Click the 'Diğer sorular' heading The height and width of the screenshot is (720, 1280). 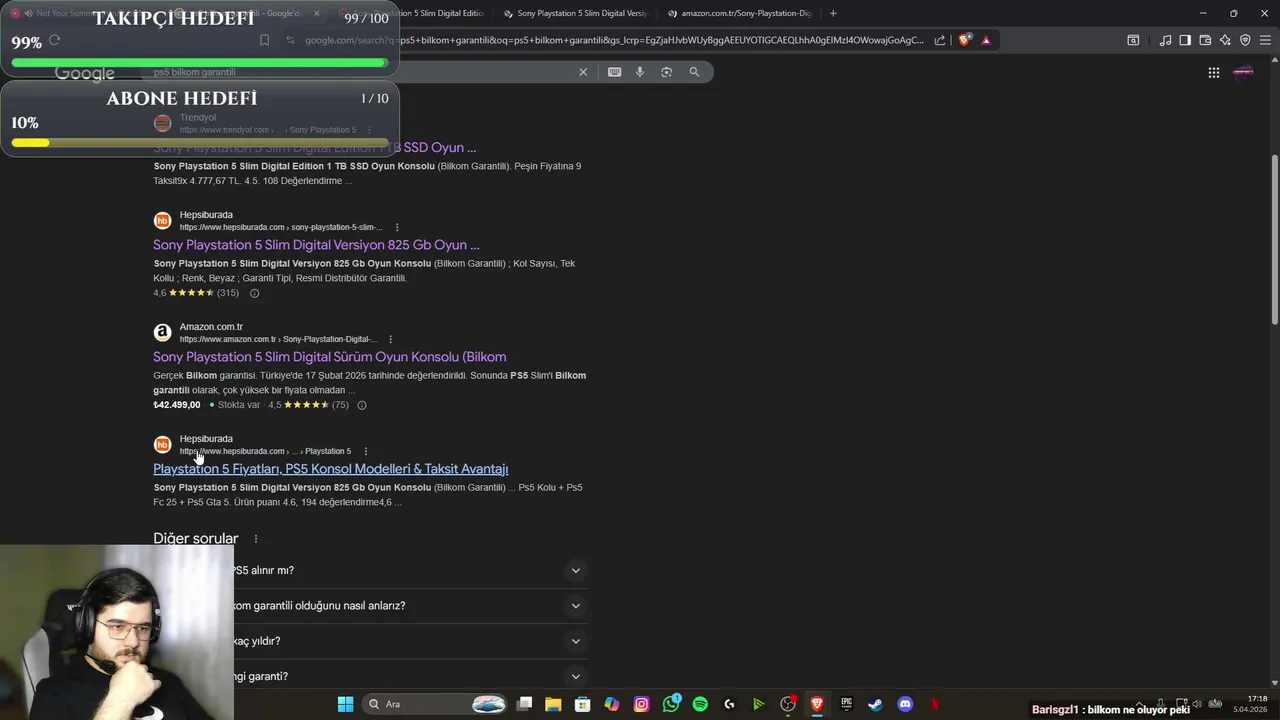[x=195, y=539]
